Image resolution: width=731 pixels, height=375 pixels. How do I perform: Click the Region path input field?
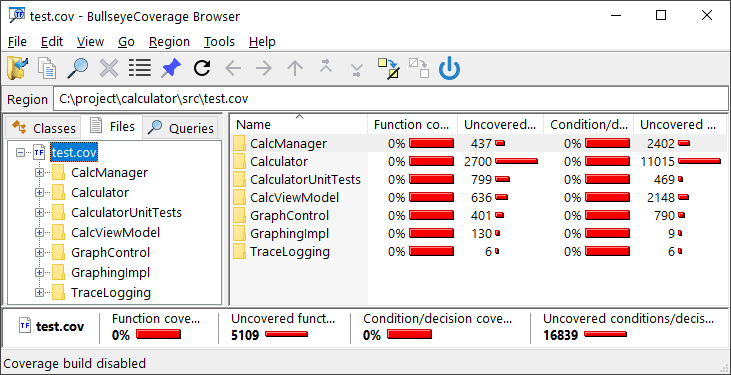(391, 99)
